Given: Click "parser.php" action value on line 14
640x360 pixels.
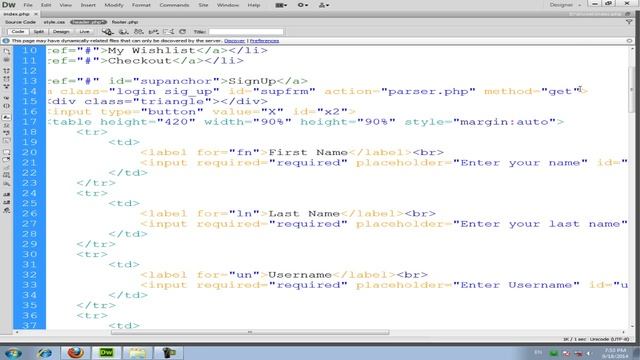Looking at the screenshot, I should pos(429,91).
